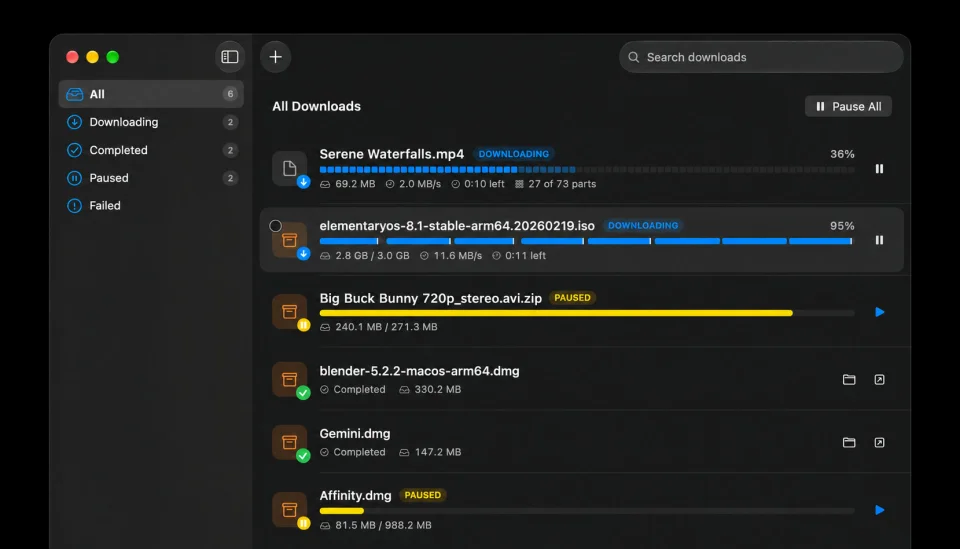Open the Completed category

click(151, 150)
